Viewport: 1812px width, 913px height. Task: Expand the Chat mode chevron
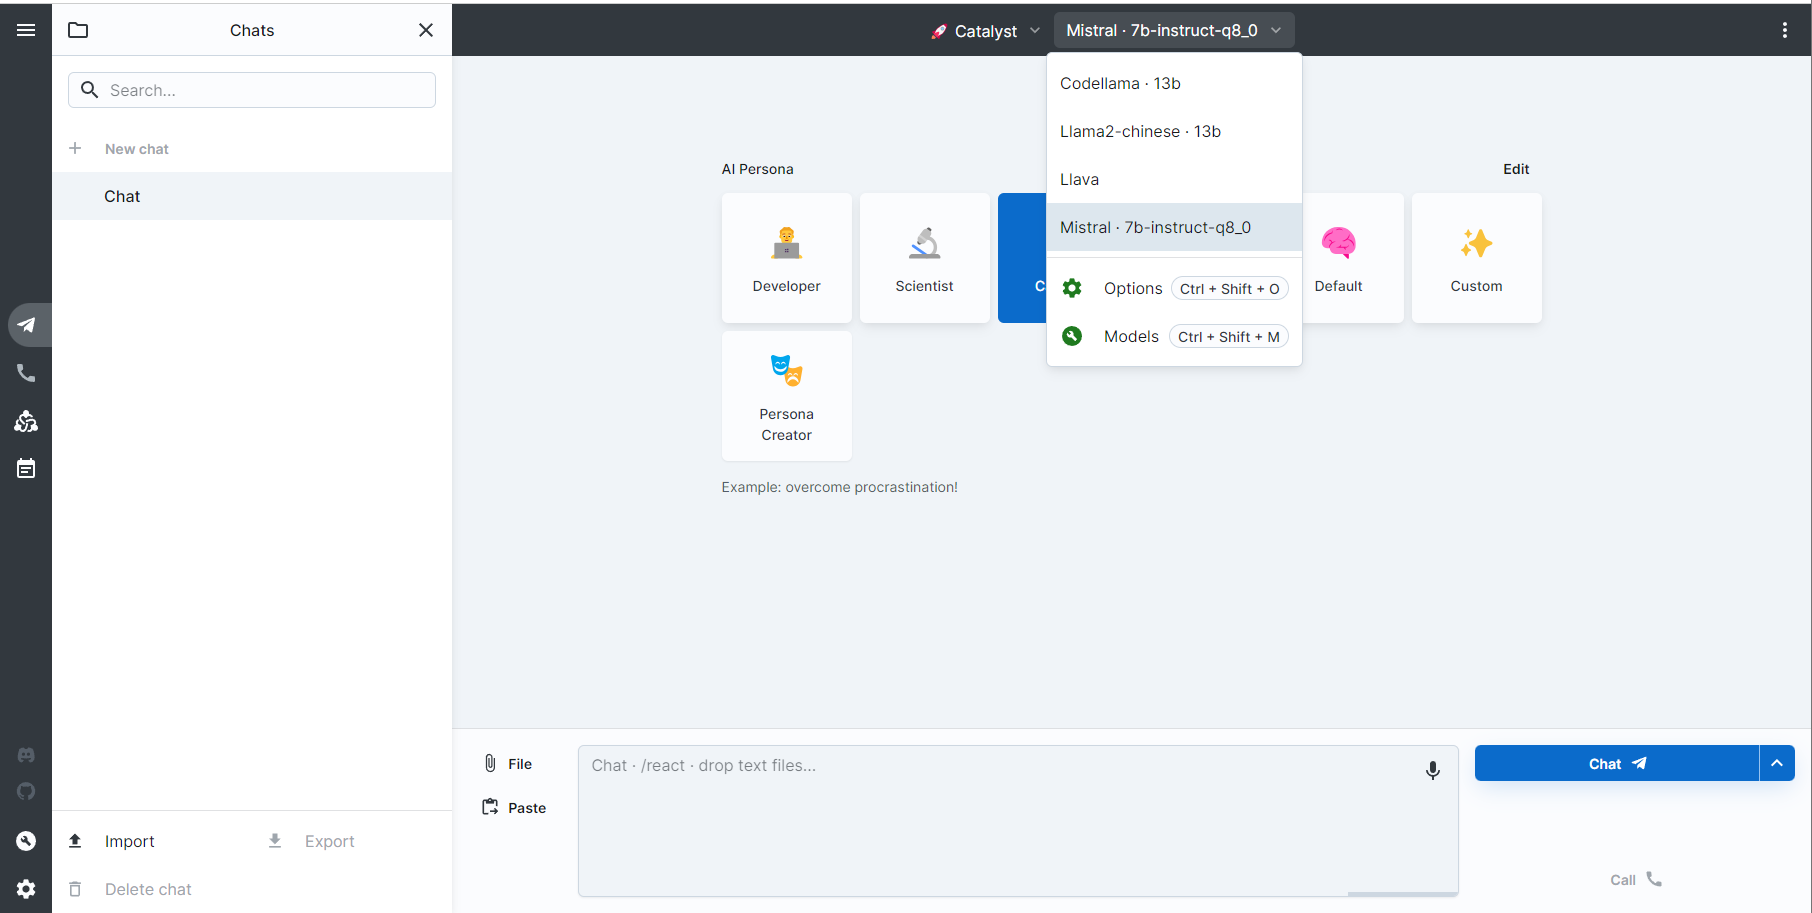click(x=1777, y=763)
